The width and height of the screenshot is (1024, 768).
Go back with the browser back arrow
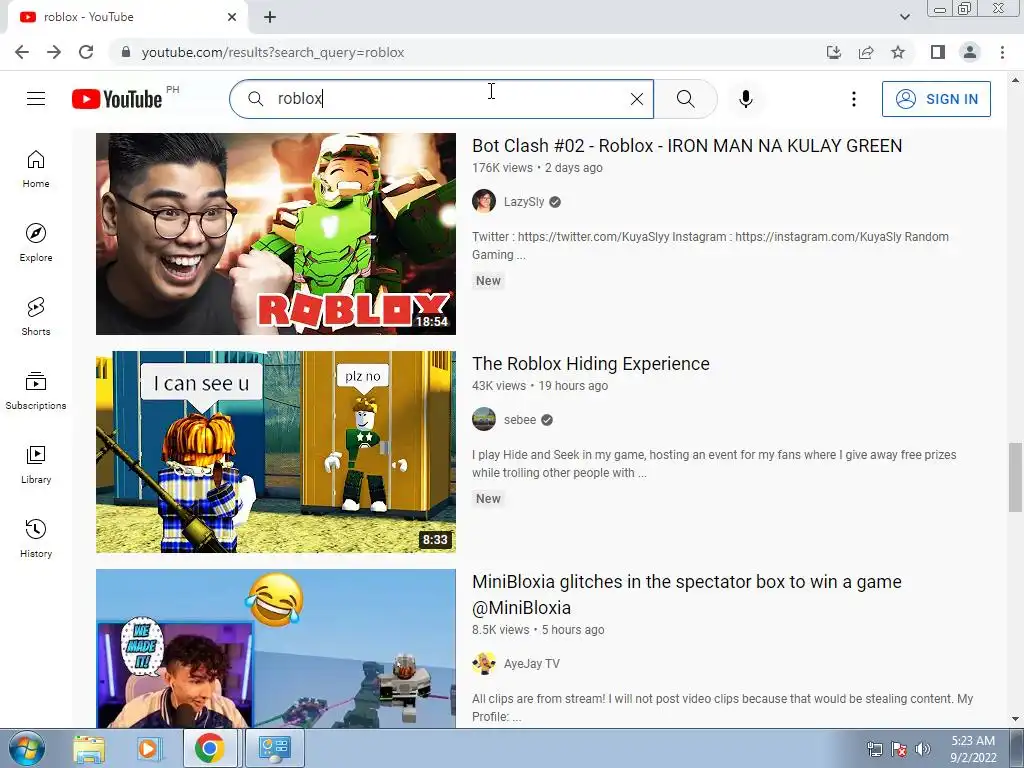pyautogui.click(x=22, y=52)
